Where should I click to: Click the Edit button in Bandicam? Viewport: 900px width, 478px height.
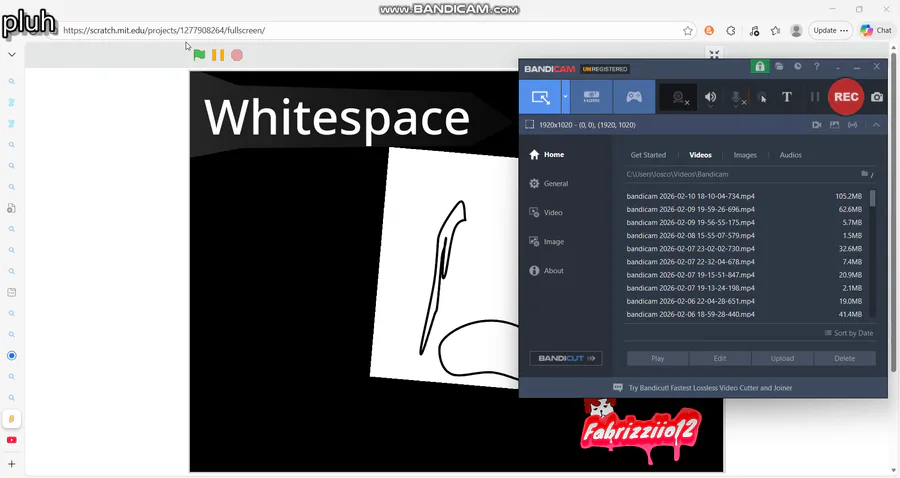[720, 358]
